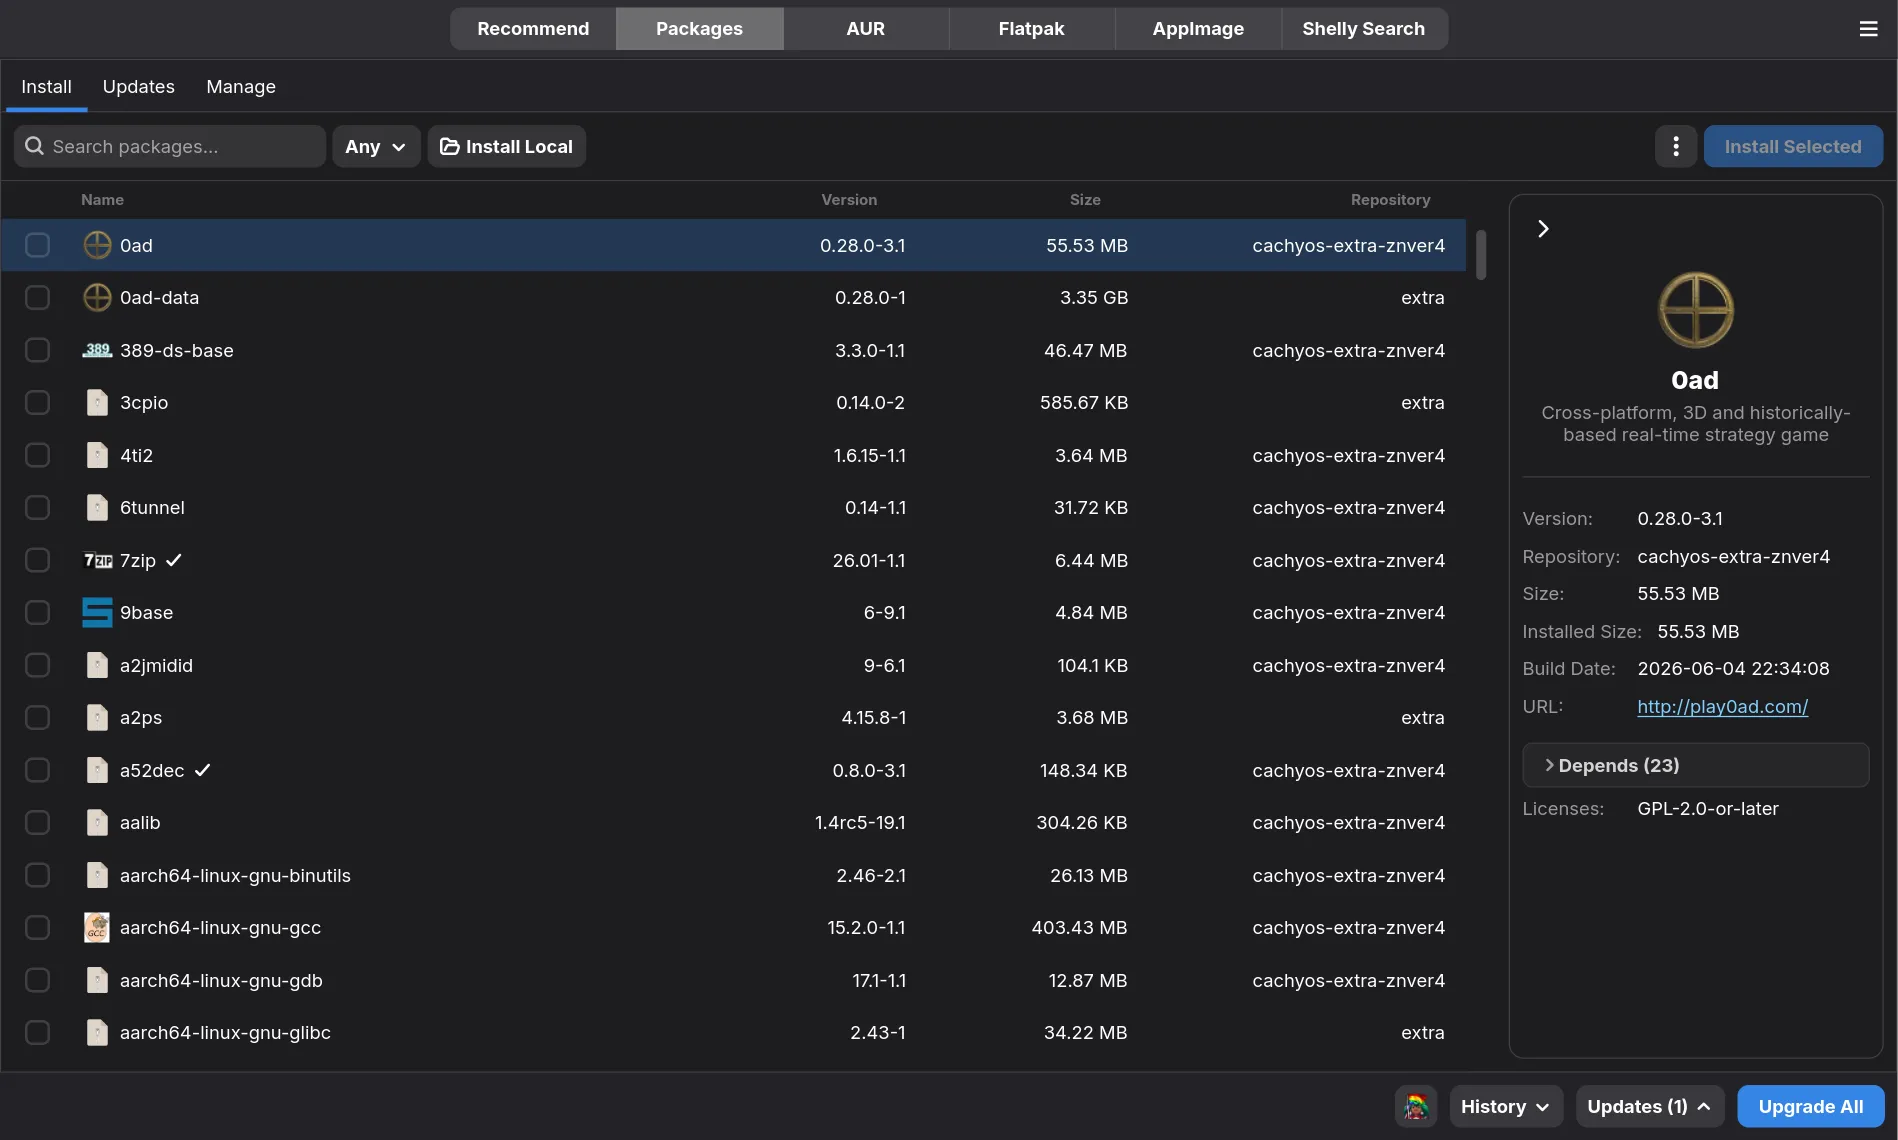Viewport: 1898px width, 1140px height.
Task: Check the 9base checkbox
Action: tap(37, 612)
